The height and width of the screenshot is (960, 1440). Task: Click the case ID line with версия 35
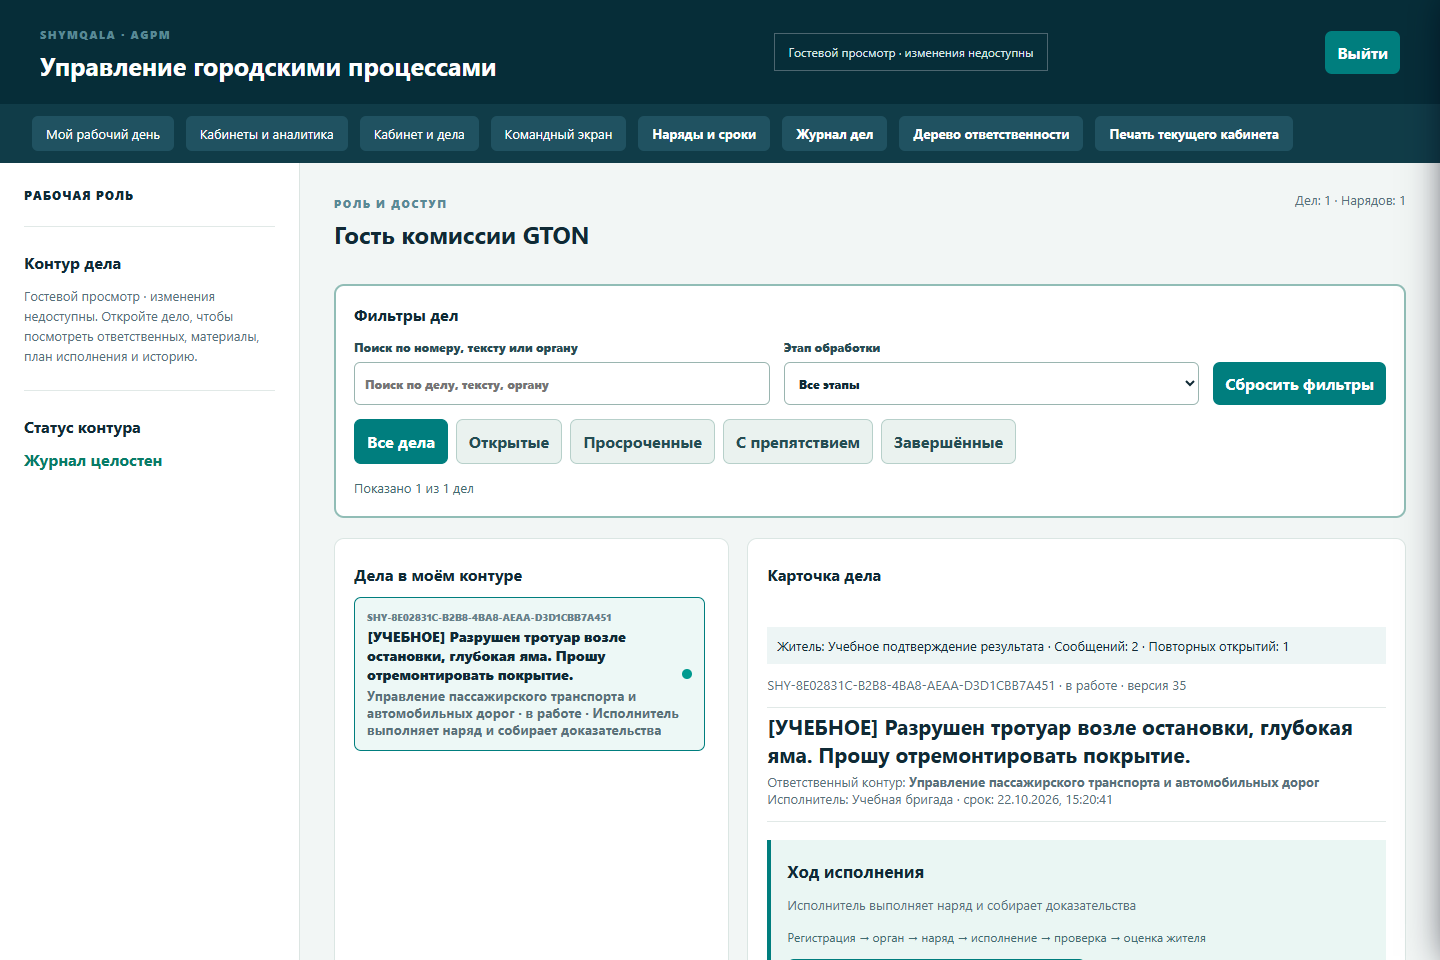(977, 686)
